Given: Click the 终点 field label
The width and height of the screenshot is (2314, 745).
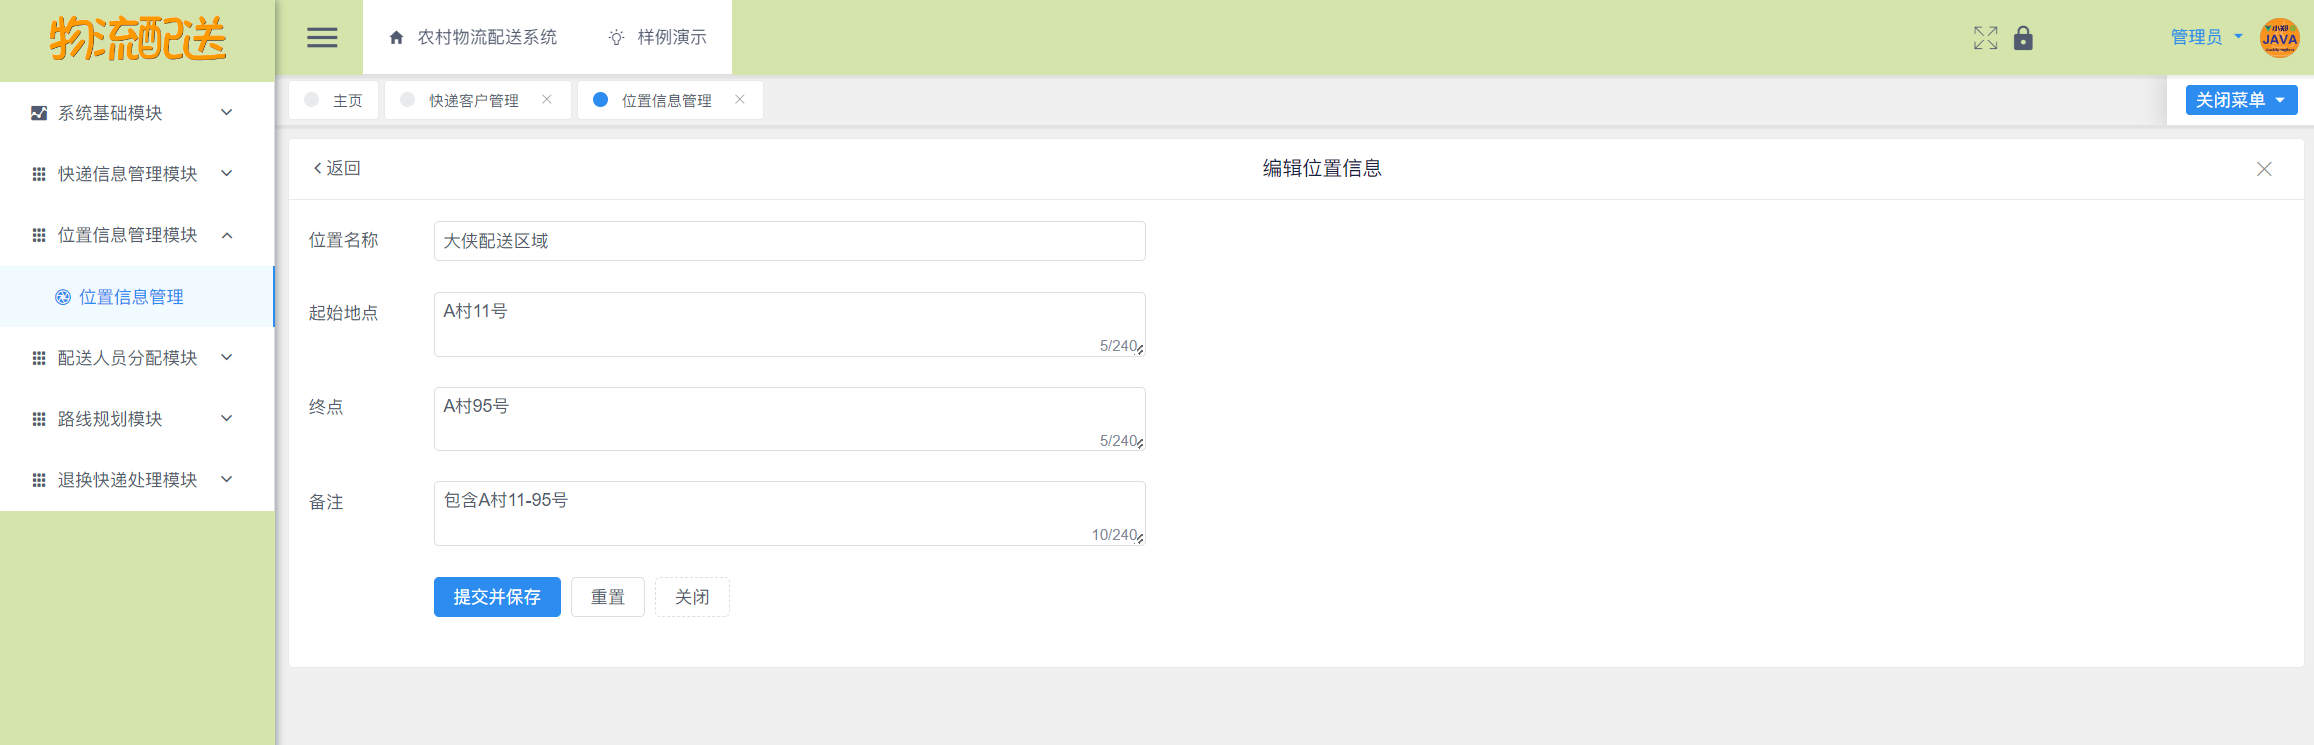Looking at the screenshot, I should coord(326,407).
